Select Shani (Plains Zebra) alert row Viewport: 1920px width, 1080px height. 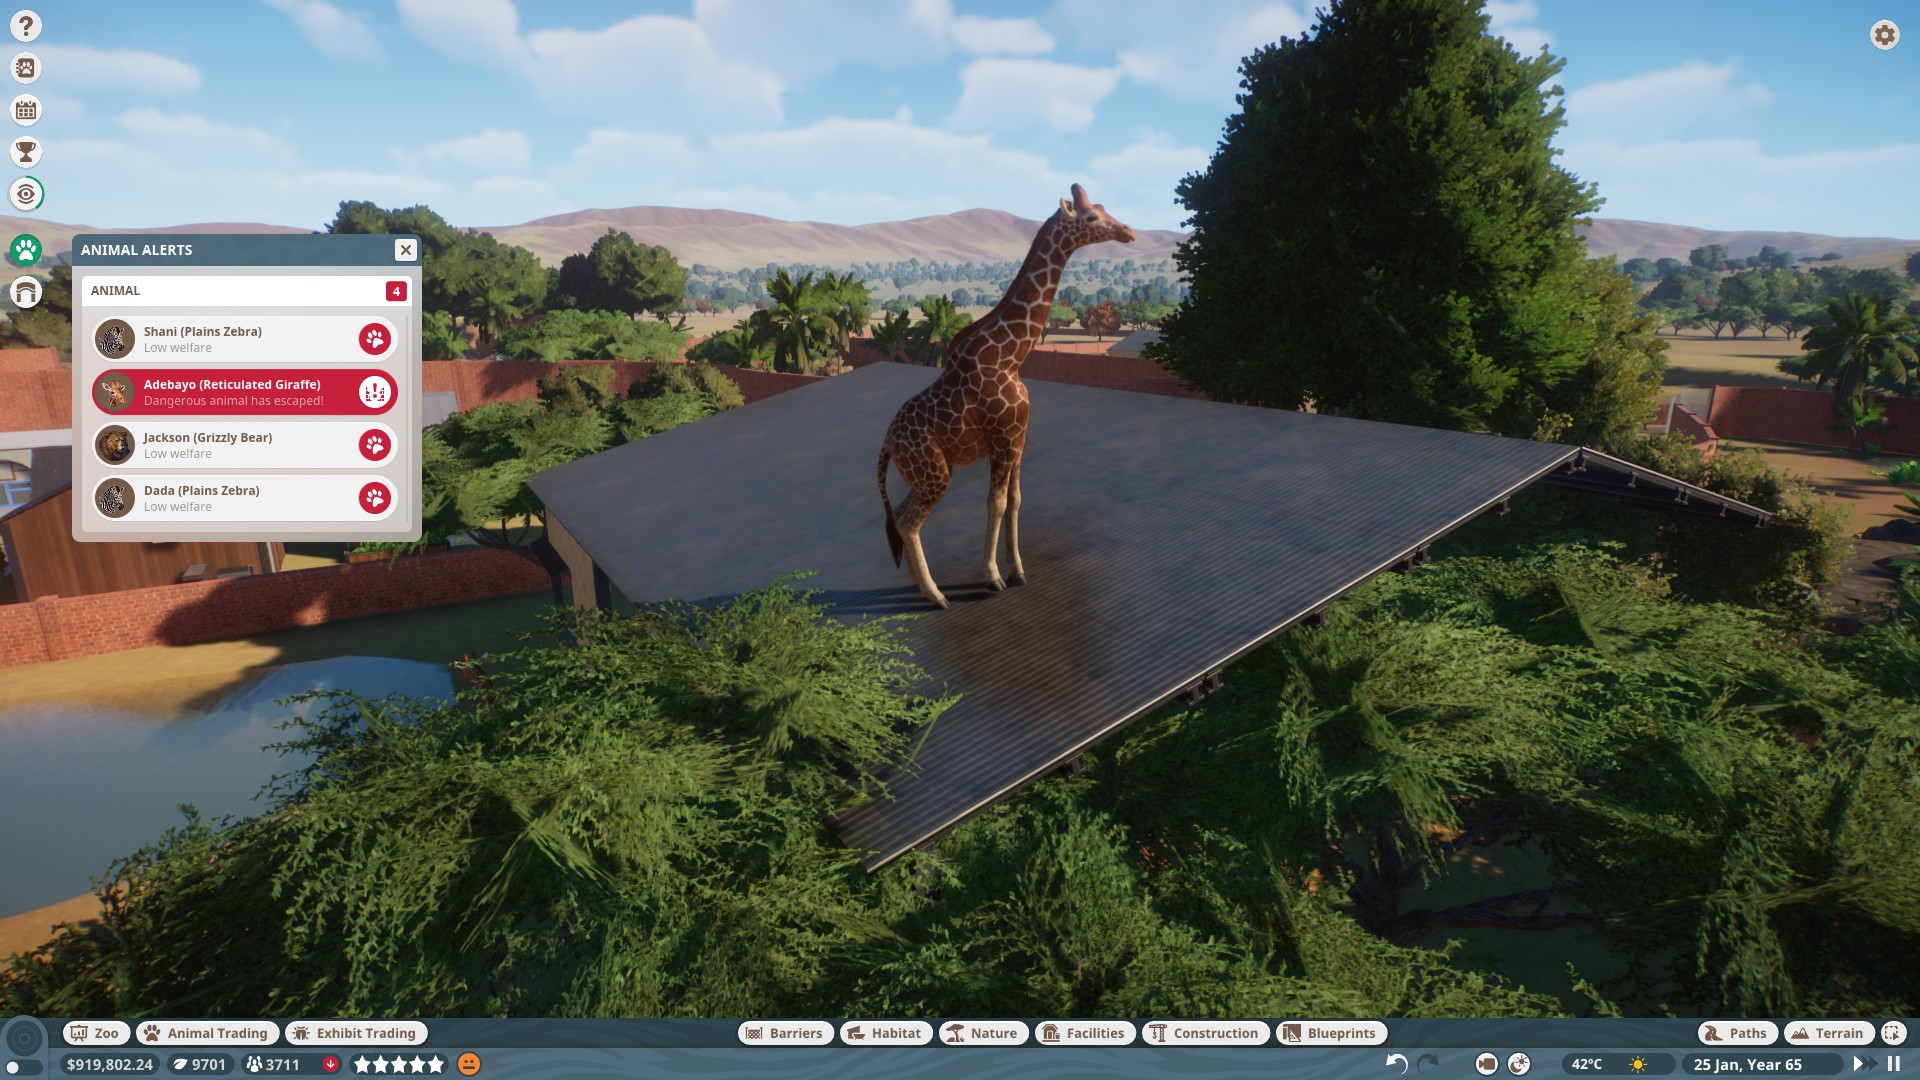(245, 339)
